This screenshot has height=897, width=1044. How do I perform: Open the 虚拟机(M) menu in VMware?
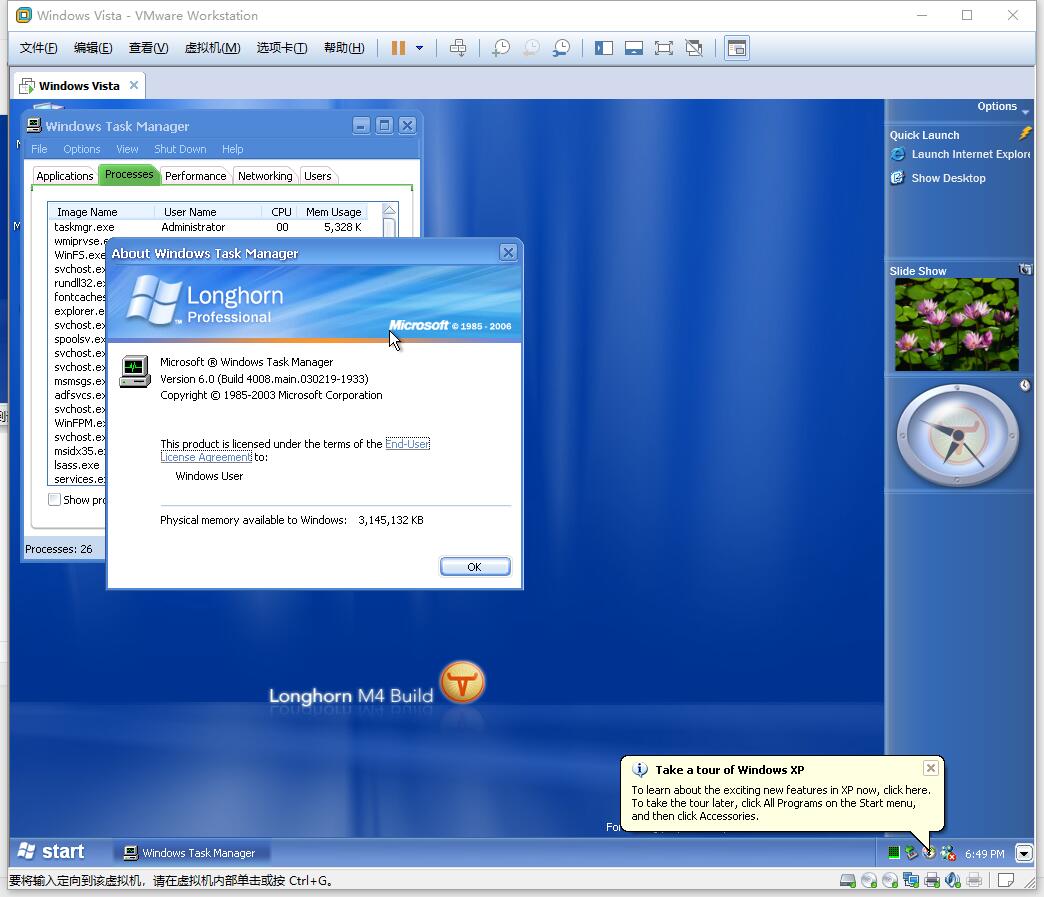(x=212, y=48)
